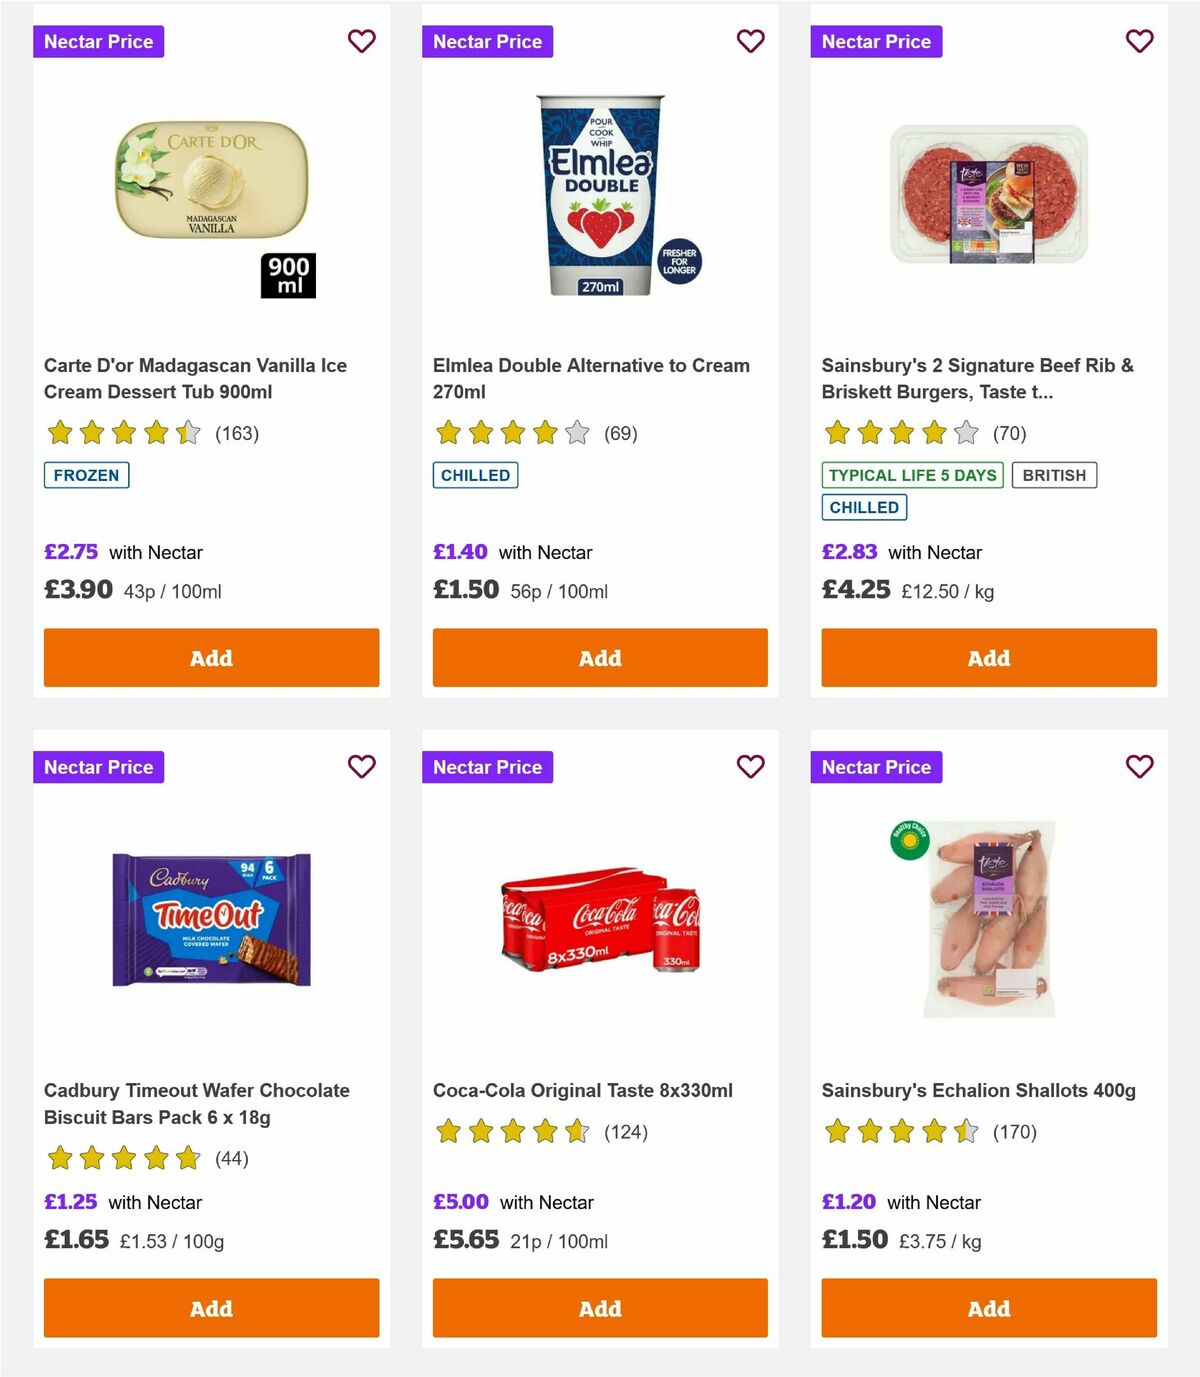Toggle the CHILLED tag on Elmlea cream
The image size is (1200, 1377).
(475, 475)
